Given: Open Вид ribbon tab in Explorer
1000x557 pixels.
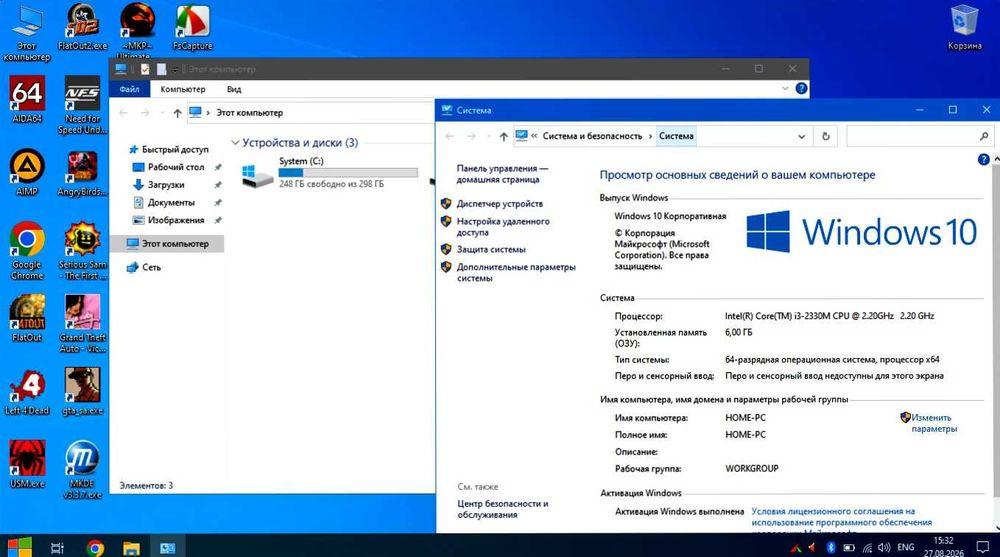Looking at the screenshot, I should [234, 89].
